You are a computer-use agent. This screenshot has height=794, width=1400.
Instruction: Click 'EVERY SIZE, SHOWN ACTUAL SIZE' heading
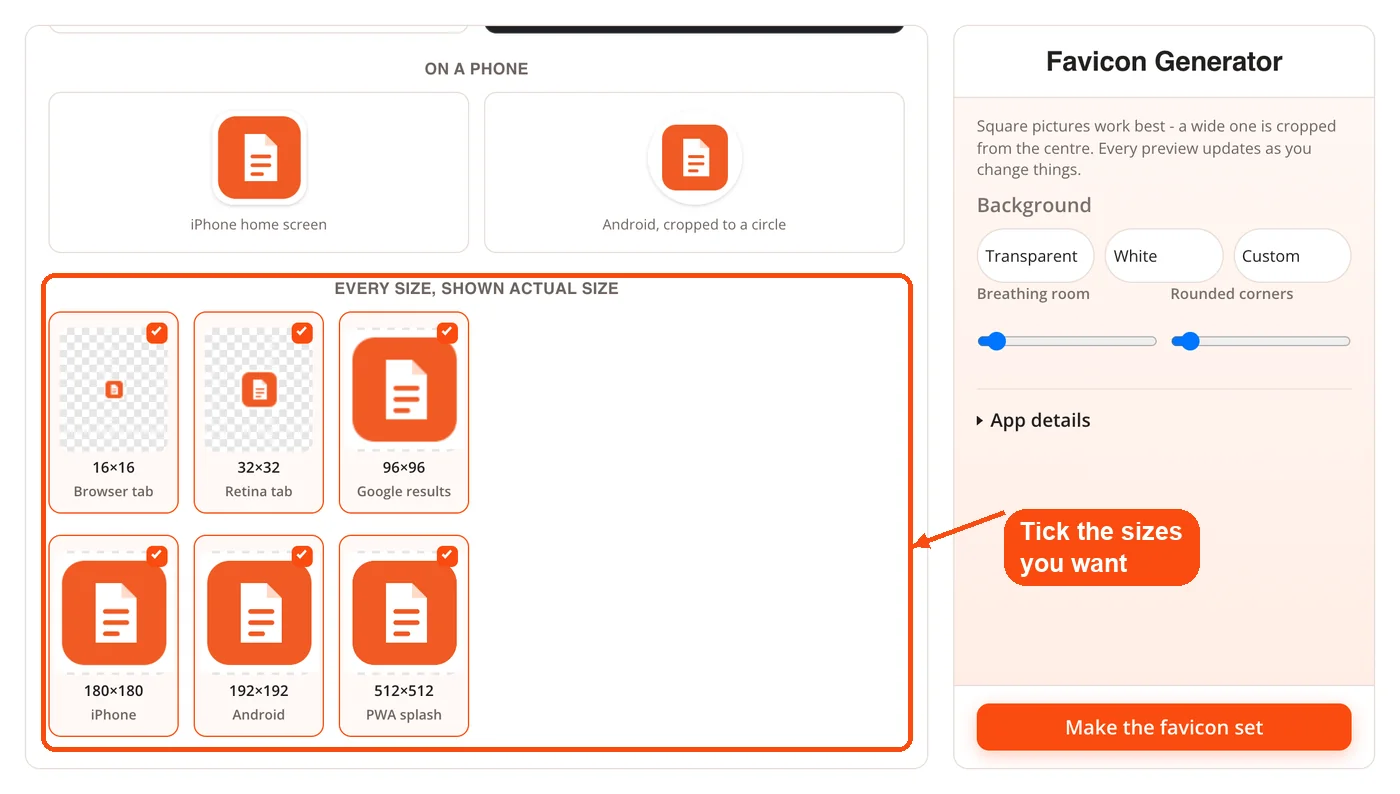(476, 288)
